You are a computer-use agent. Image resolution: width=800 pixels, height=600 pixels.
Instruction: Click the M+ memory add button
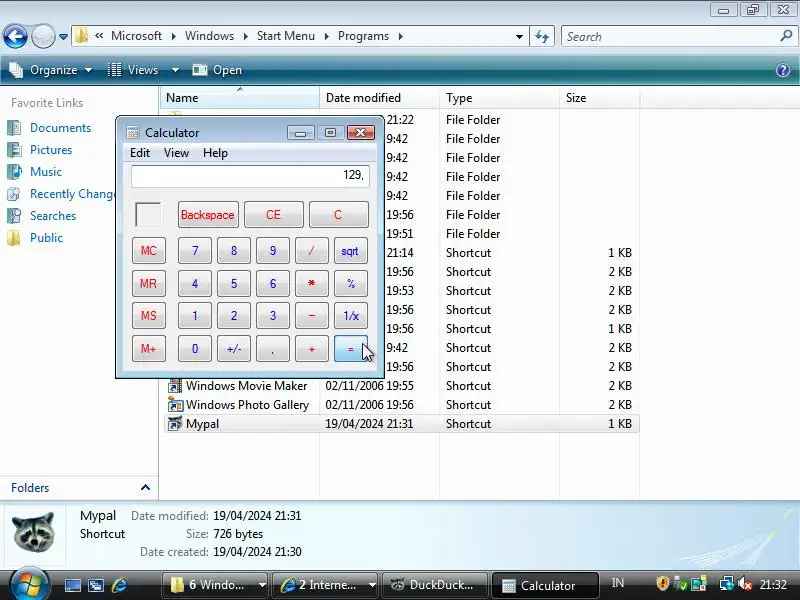pos(148,348)
